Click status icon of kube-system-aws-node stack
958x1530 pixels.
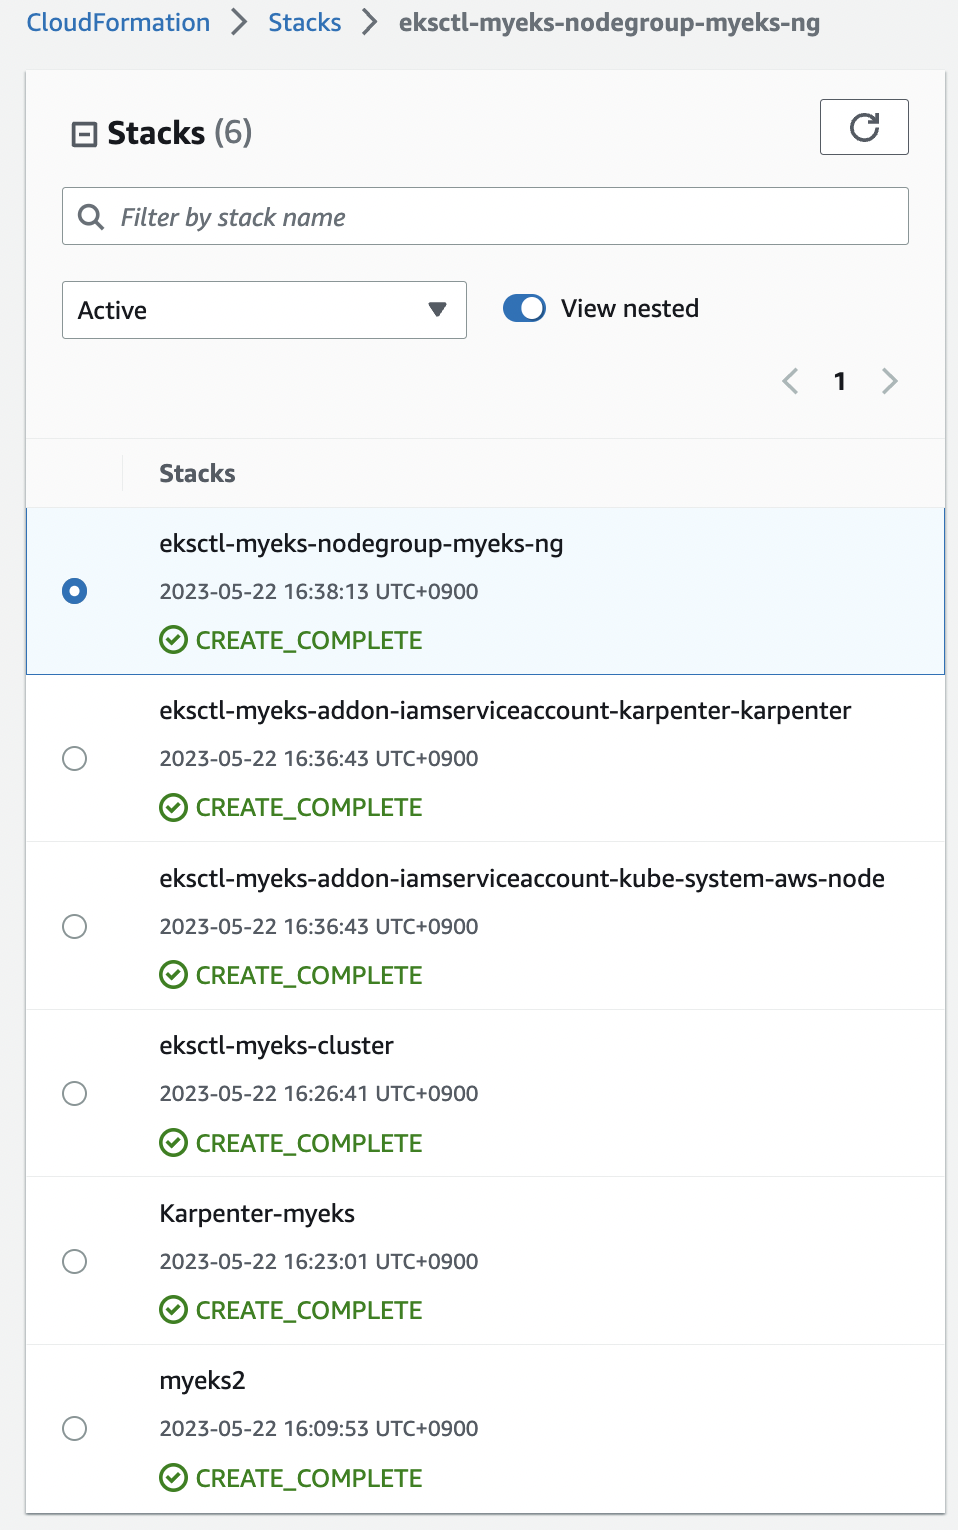tap(173, 975)
